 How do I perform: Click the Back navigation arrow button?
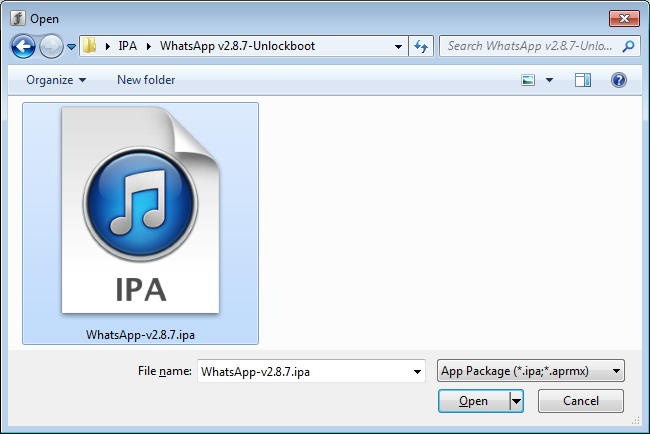click(x=23, y=46)
